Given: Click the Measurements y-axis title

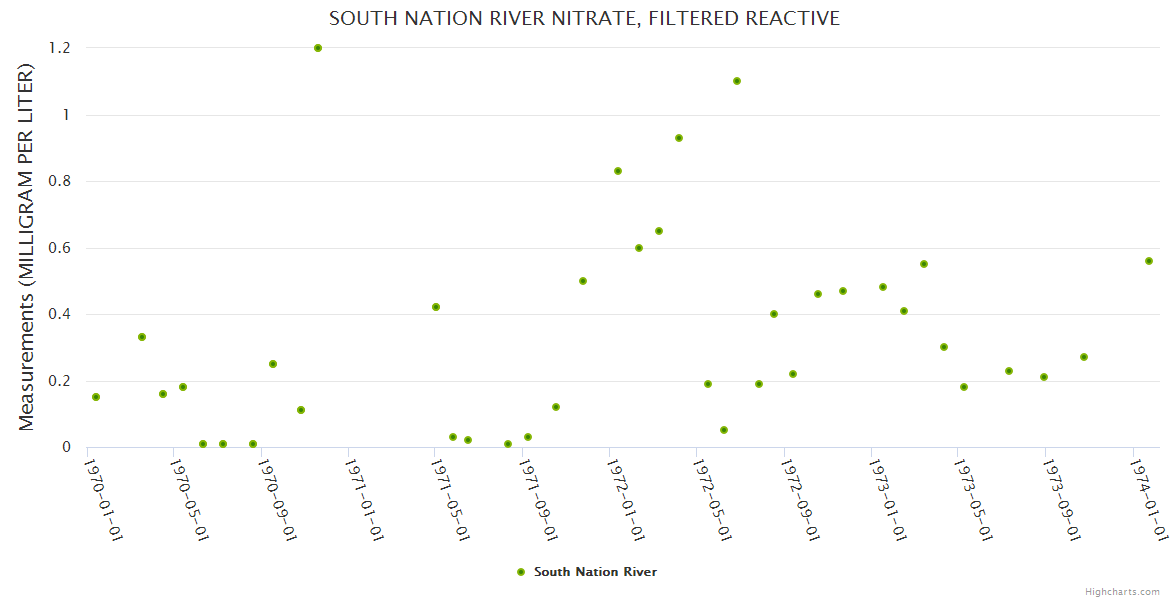Looking at the screenshot, I should (x=27, y=247).
